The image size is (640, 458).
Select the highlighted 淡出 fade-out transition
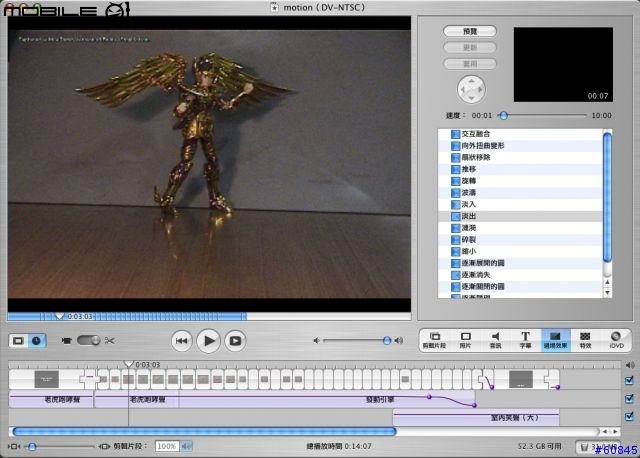(x=520, y=216)
